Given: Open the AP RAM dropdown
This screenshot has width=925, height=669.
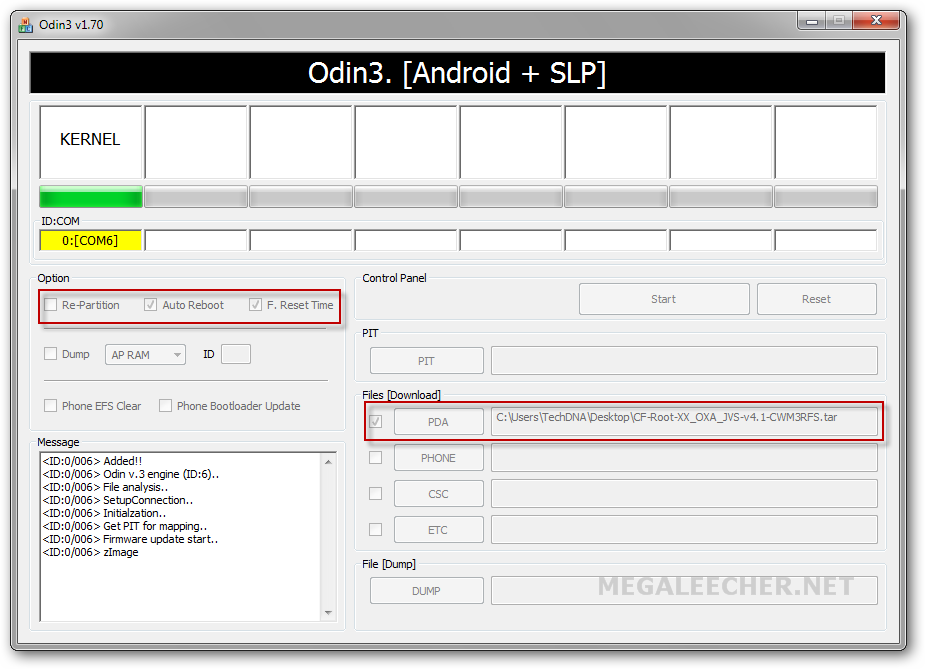Looking at the screenshot, I should click(x=145, y=355).
